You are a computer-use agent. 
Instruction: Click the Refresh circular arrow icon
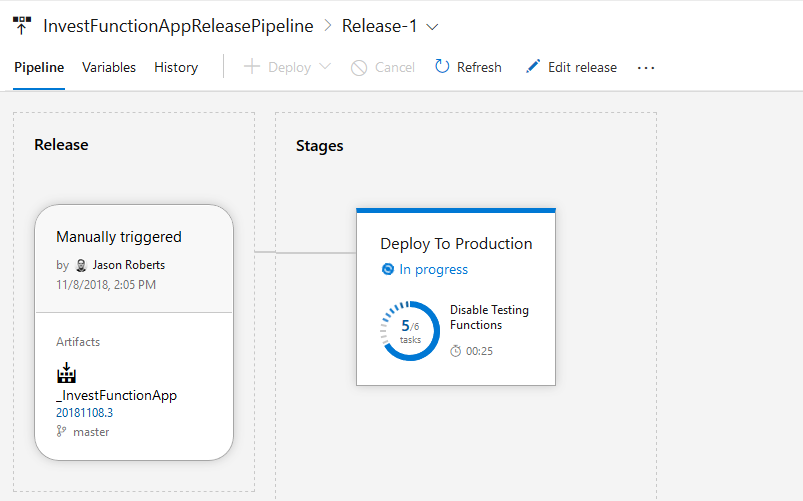[442, 66]
